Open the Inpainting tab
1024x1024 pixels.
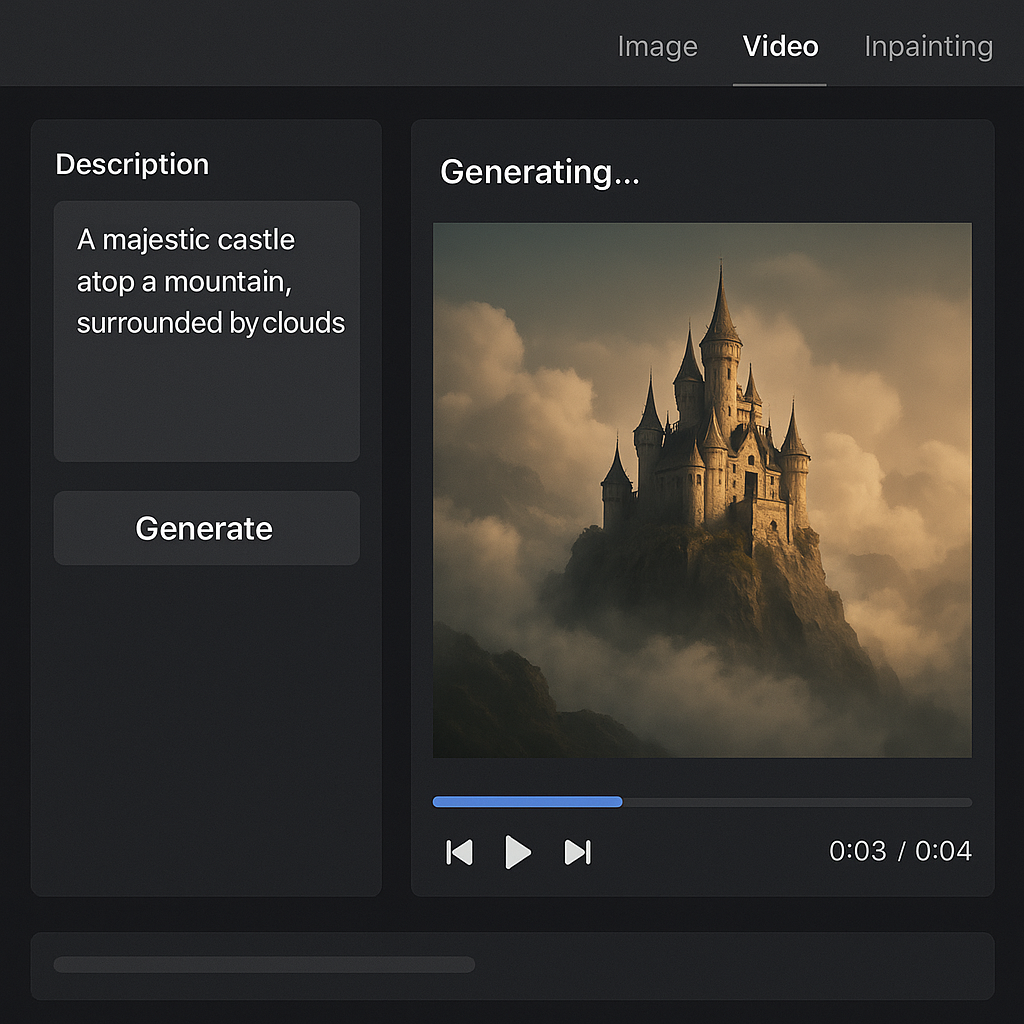point(928,46)
